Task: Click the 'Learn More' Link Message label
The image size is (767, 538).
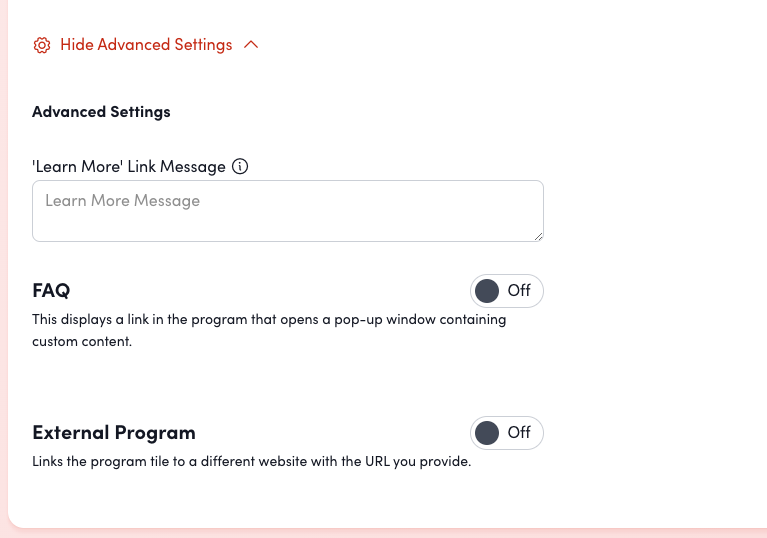Action: [129, 166]
